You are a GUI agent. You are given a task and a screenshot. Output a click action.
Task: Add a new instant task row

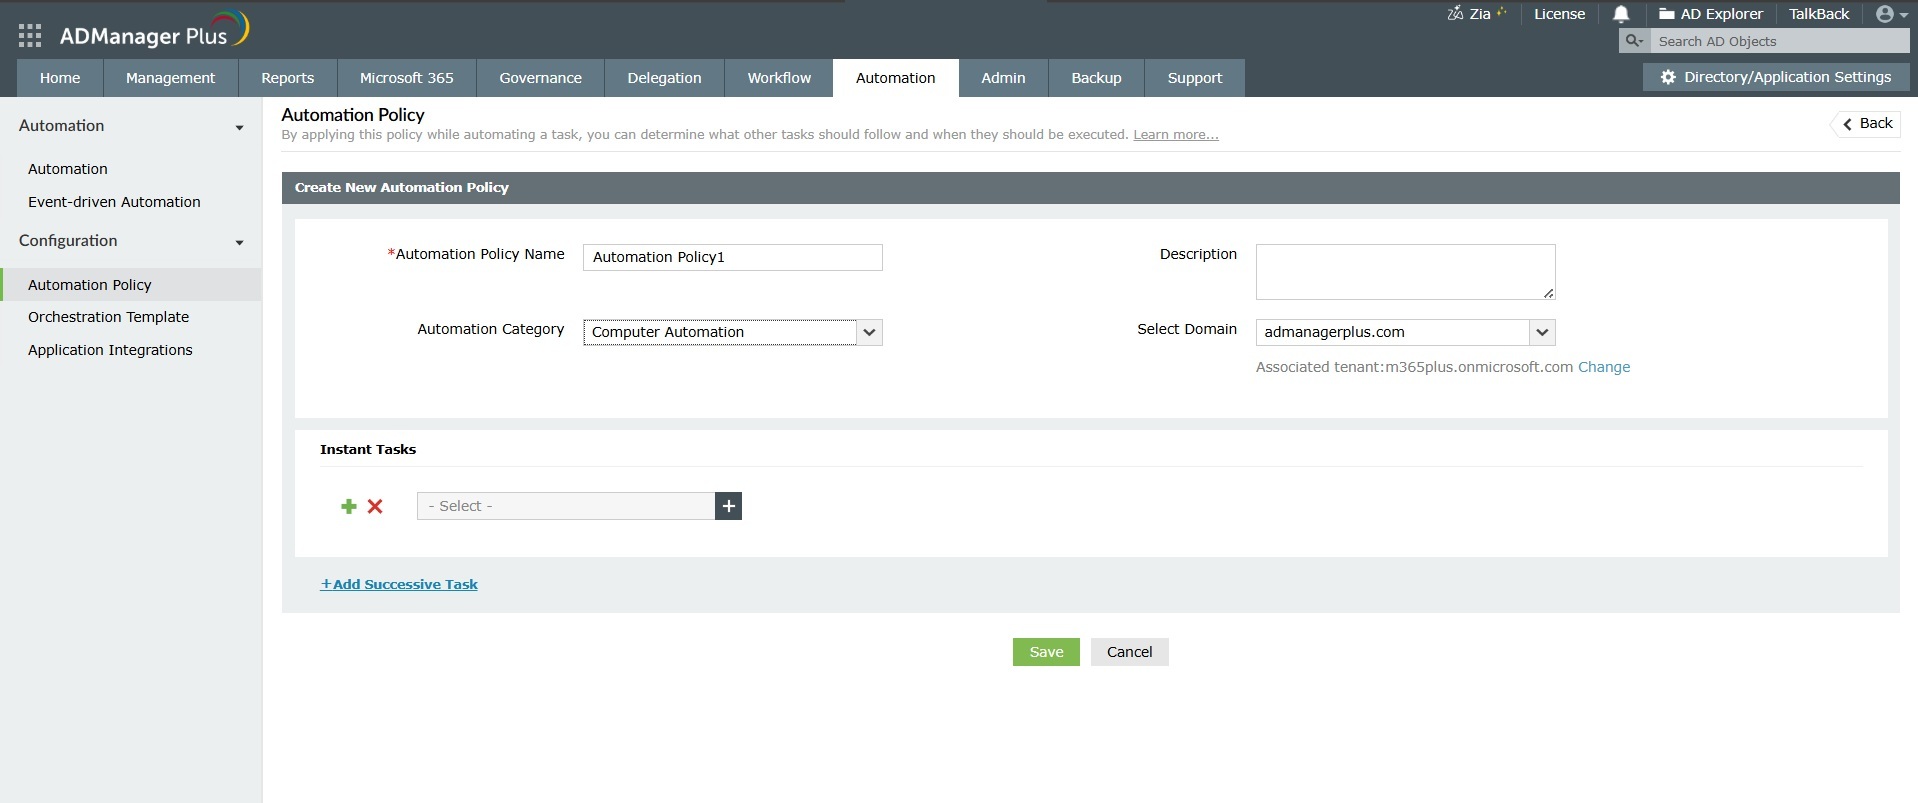pyautogui.click(x=349, y=507)
